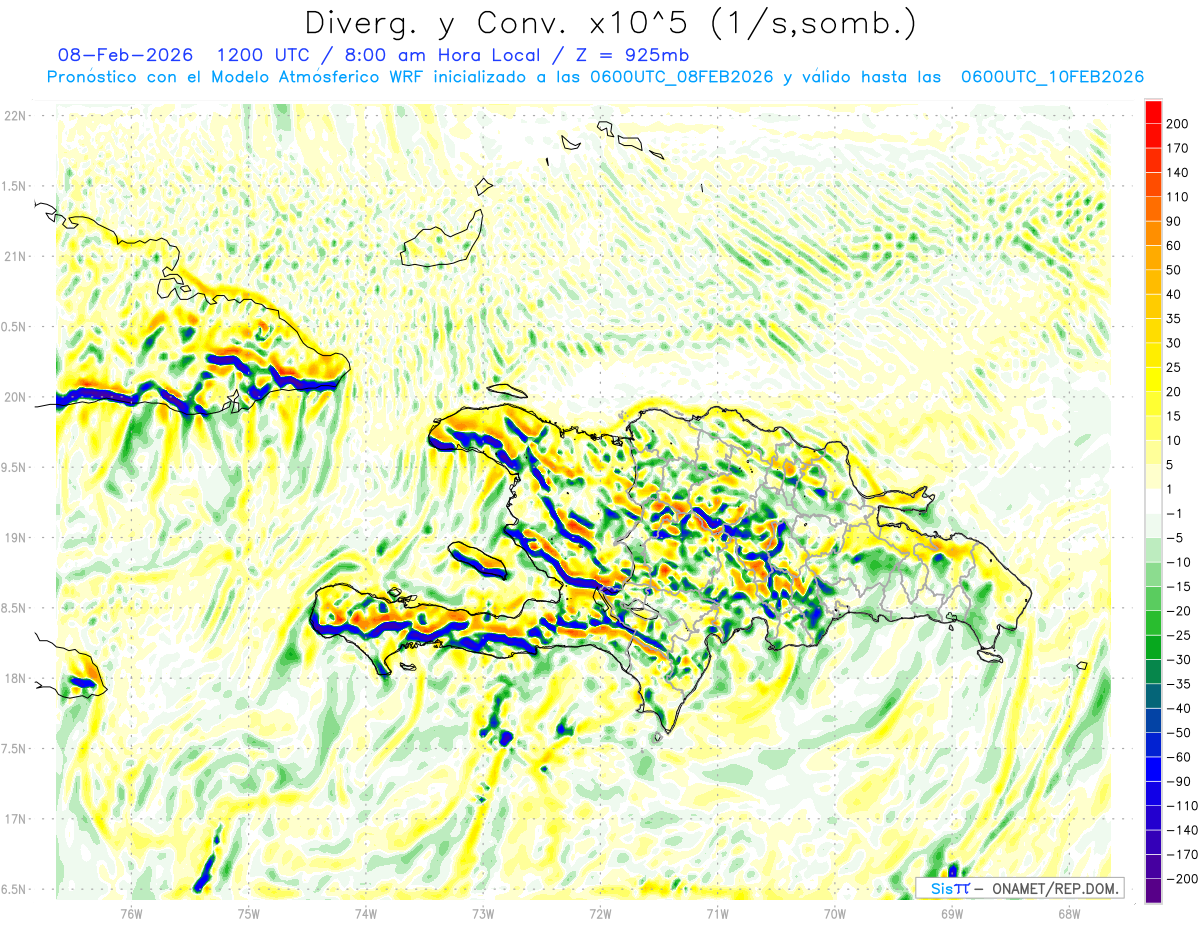Click the title 'Diverg. y Conv. x10^5 (1/s,somb.)'
Screen dimensions: 1200x927
610,23
